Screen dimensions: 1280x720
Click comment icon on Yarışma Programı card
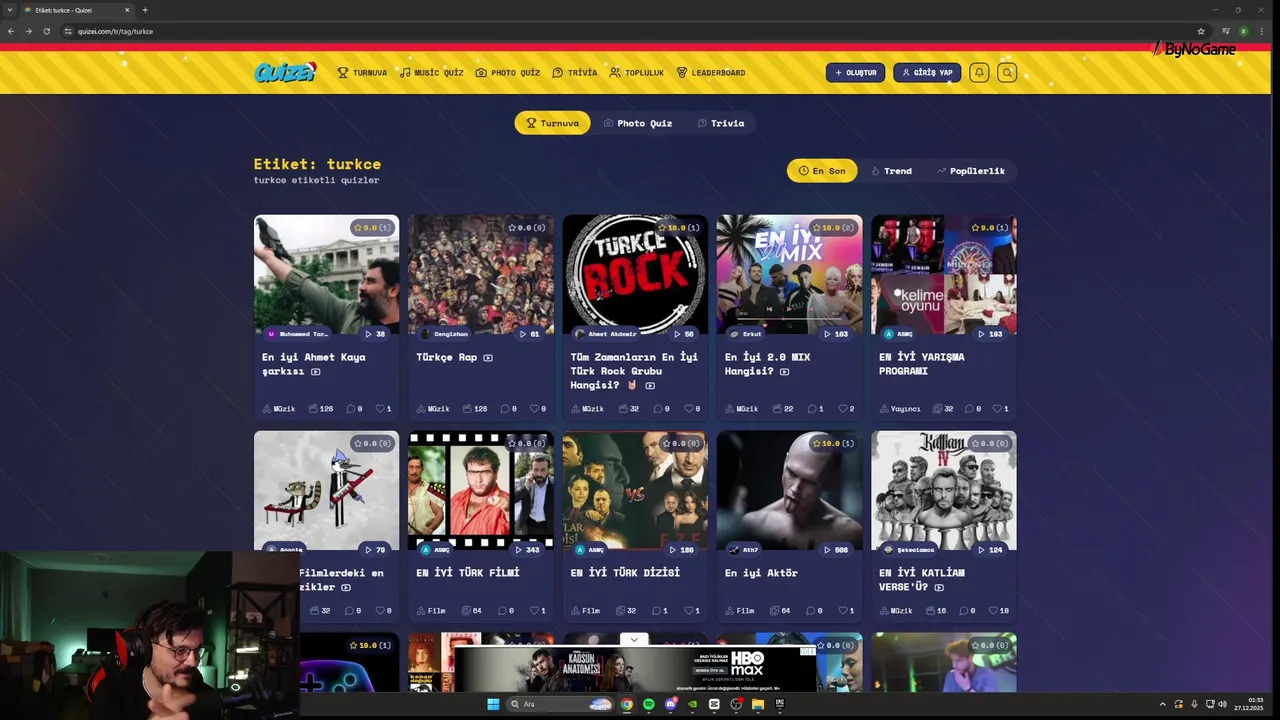tap(971, 409)
